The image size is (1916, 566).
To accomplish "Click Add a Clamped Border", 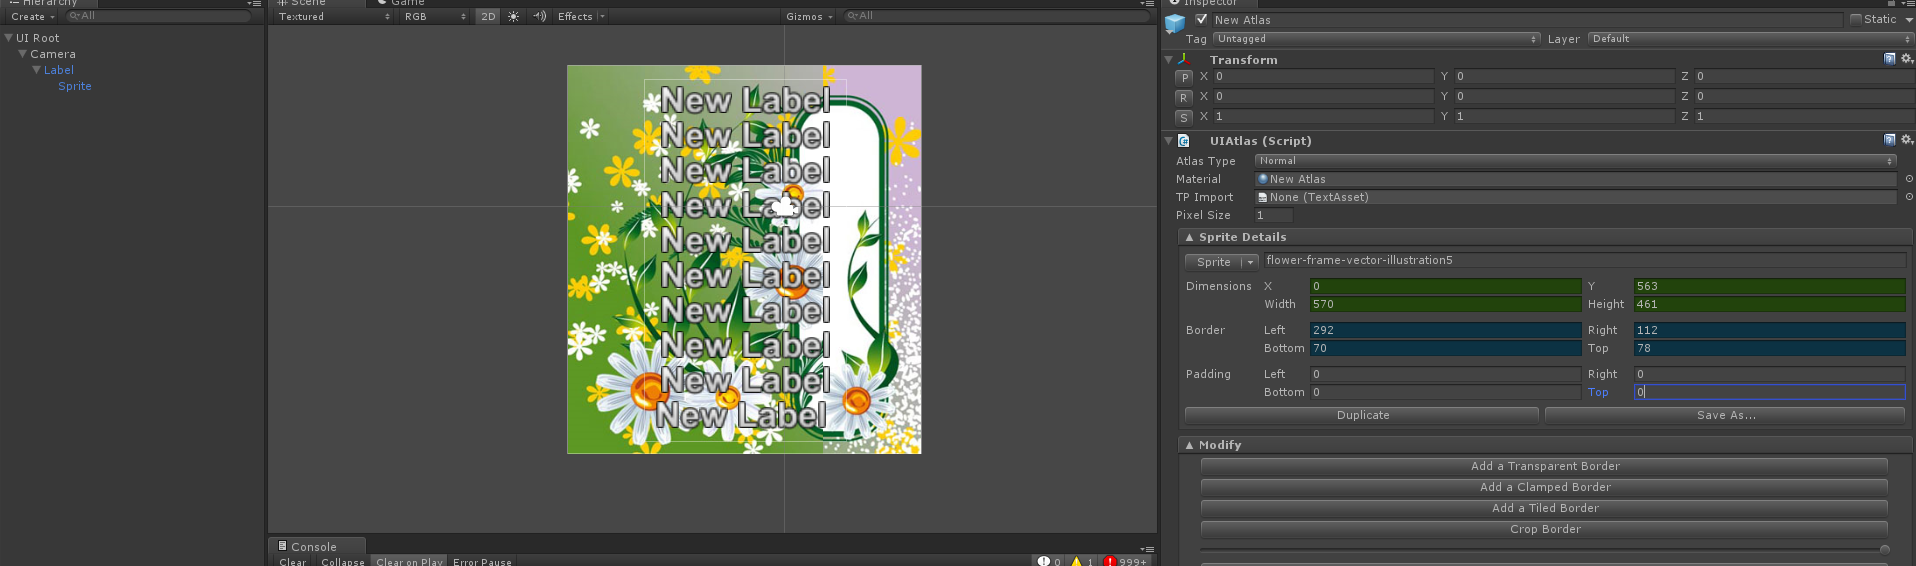I will click(1544, 487).
